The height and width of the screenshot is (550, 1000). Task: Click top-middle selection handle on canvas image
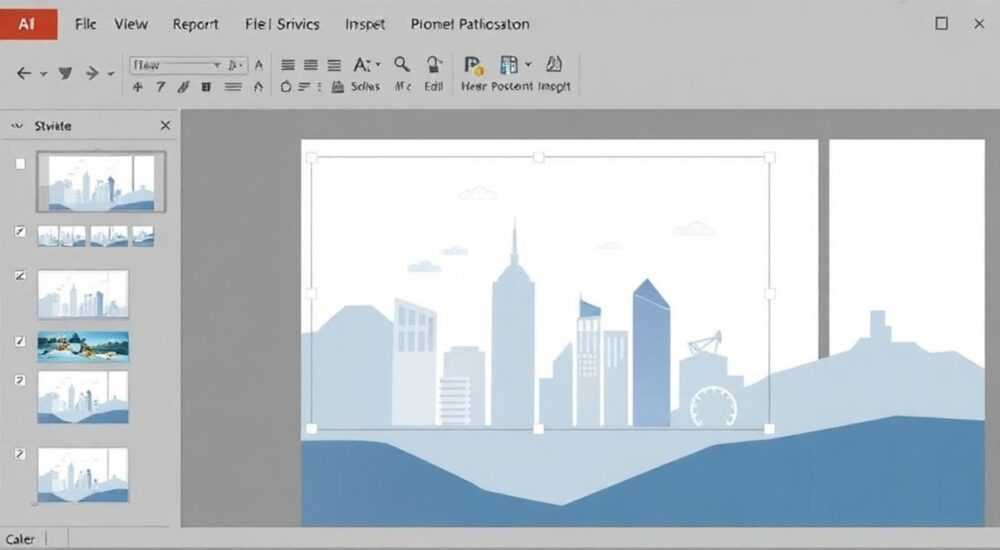[x=539, y=157]
